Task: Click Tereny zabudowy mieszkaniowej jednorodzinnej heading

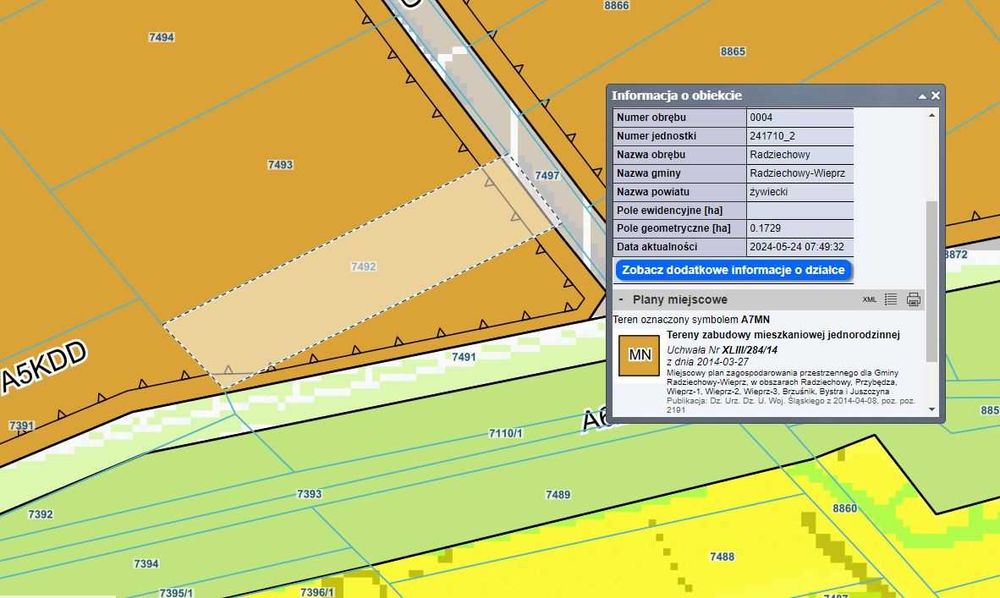Action: pos(783,334)
